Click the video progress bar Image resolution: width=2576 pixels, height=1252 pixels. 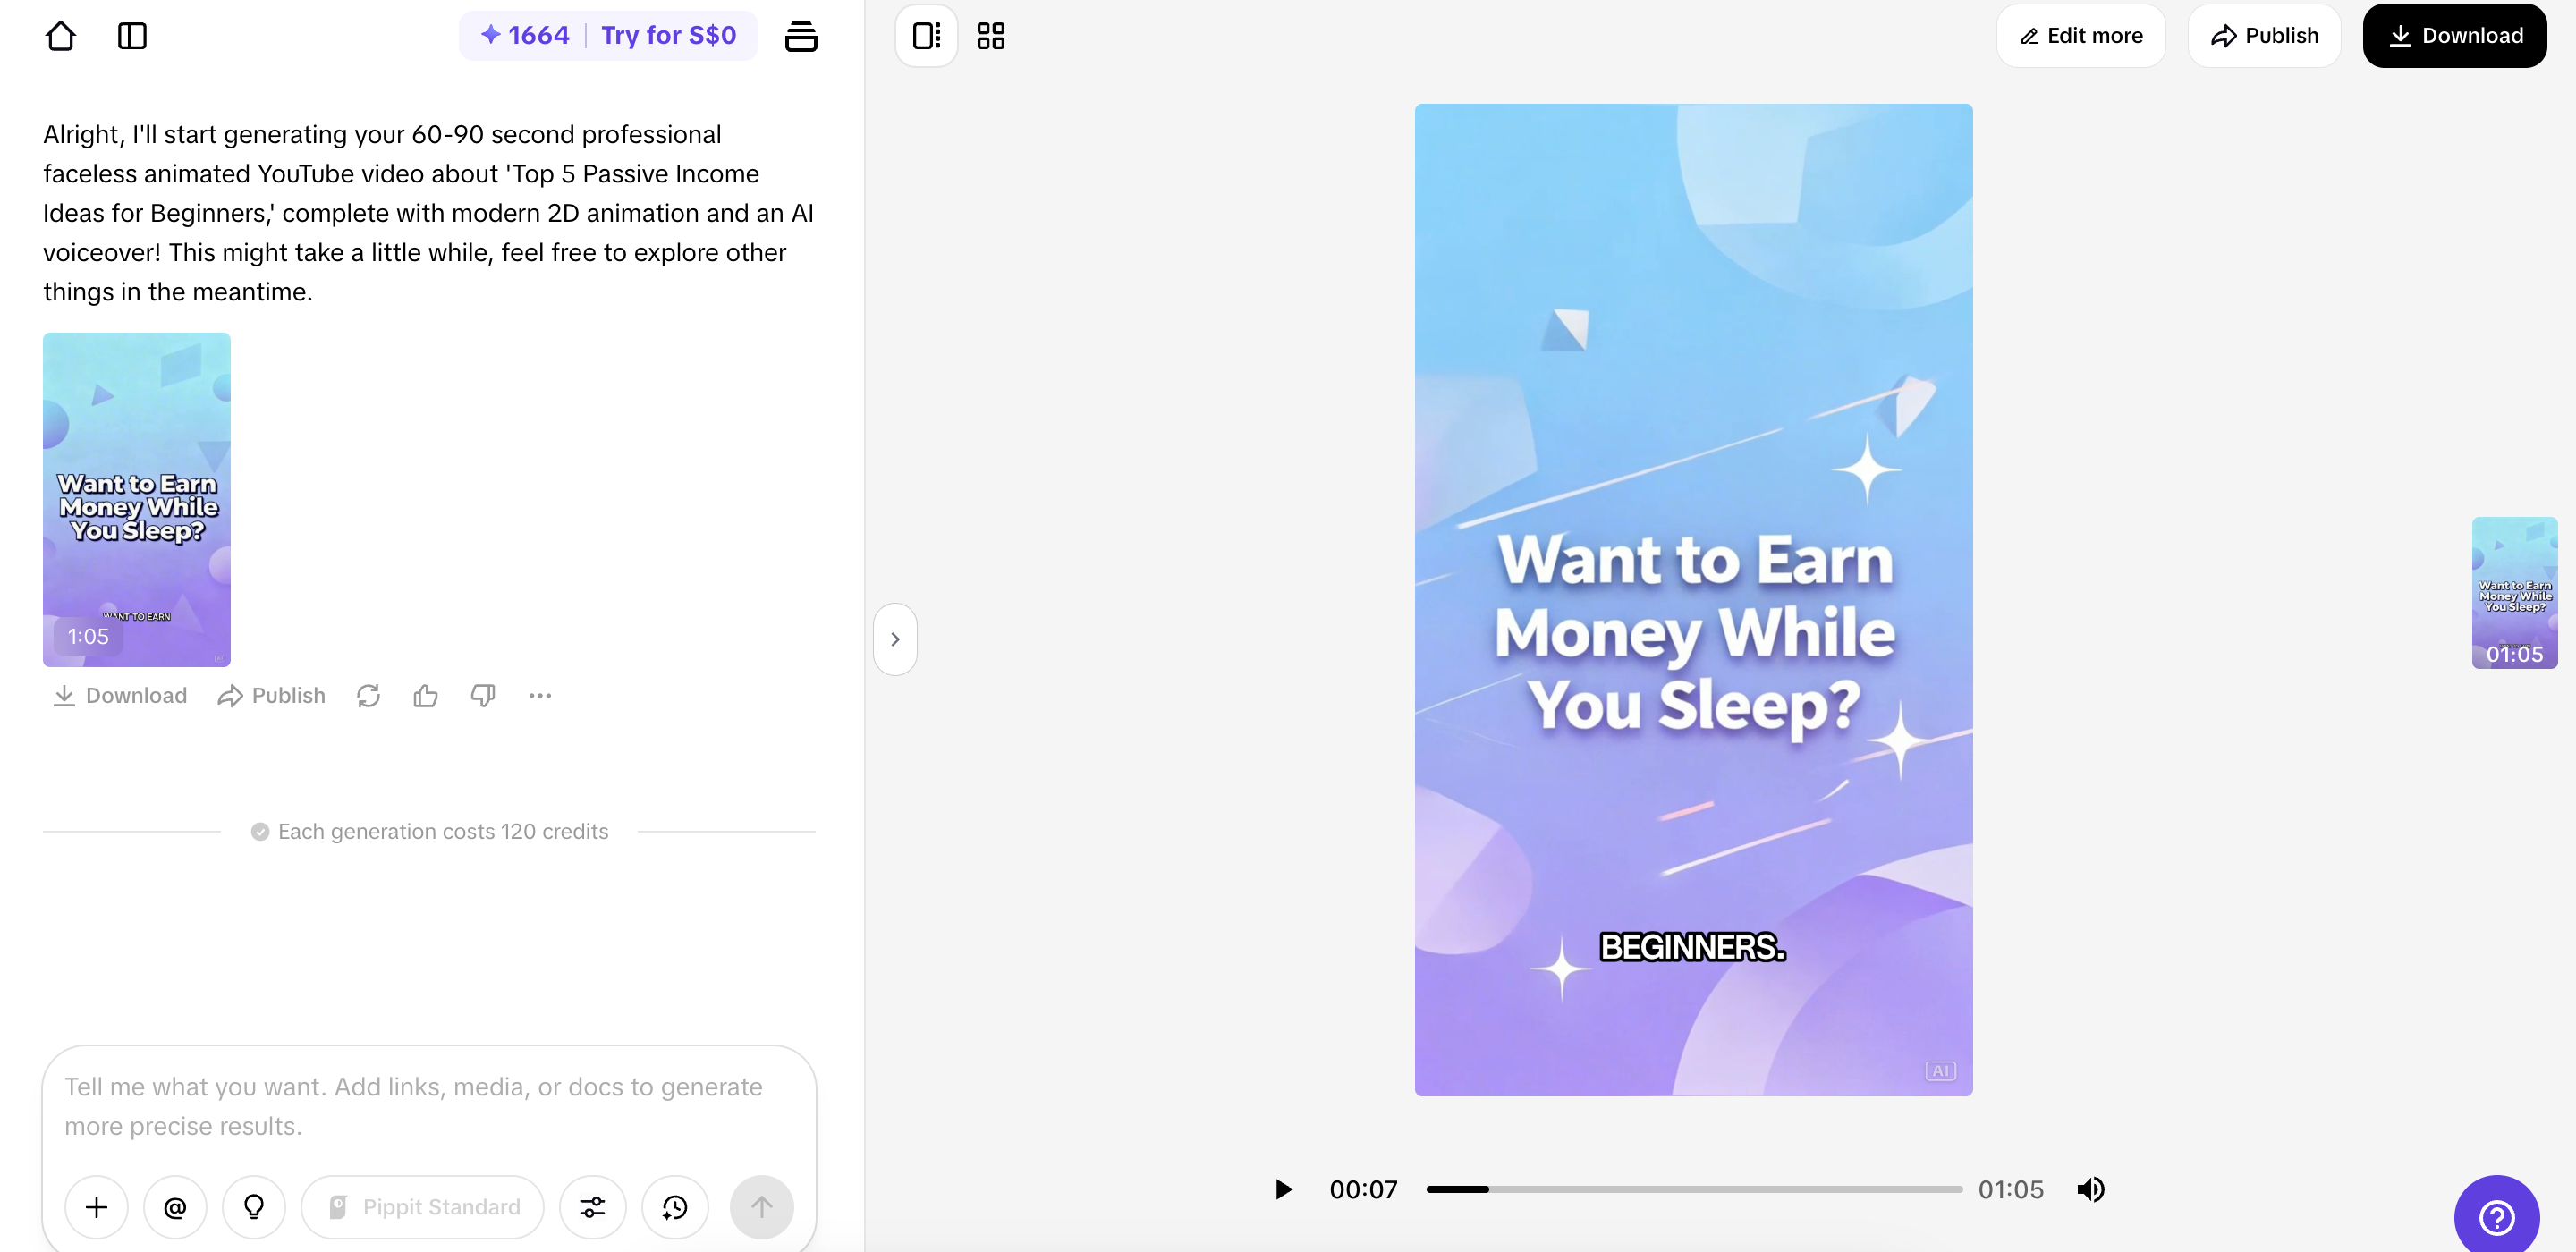click(1693, 1189)
